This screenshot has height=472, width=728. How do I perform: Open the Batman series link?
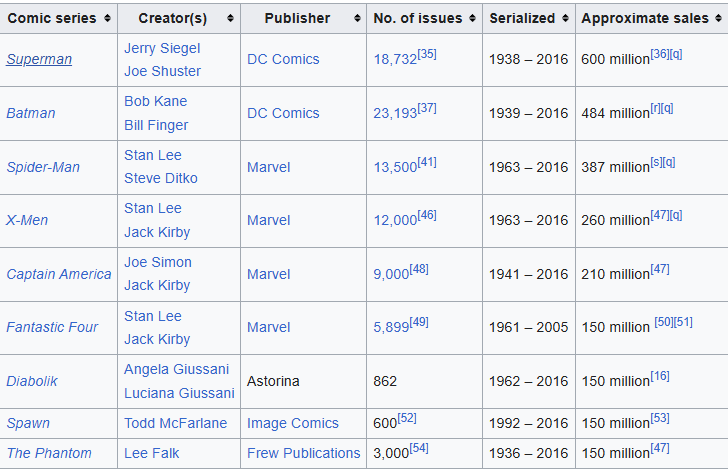coord(31,113)
